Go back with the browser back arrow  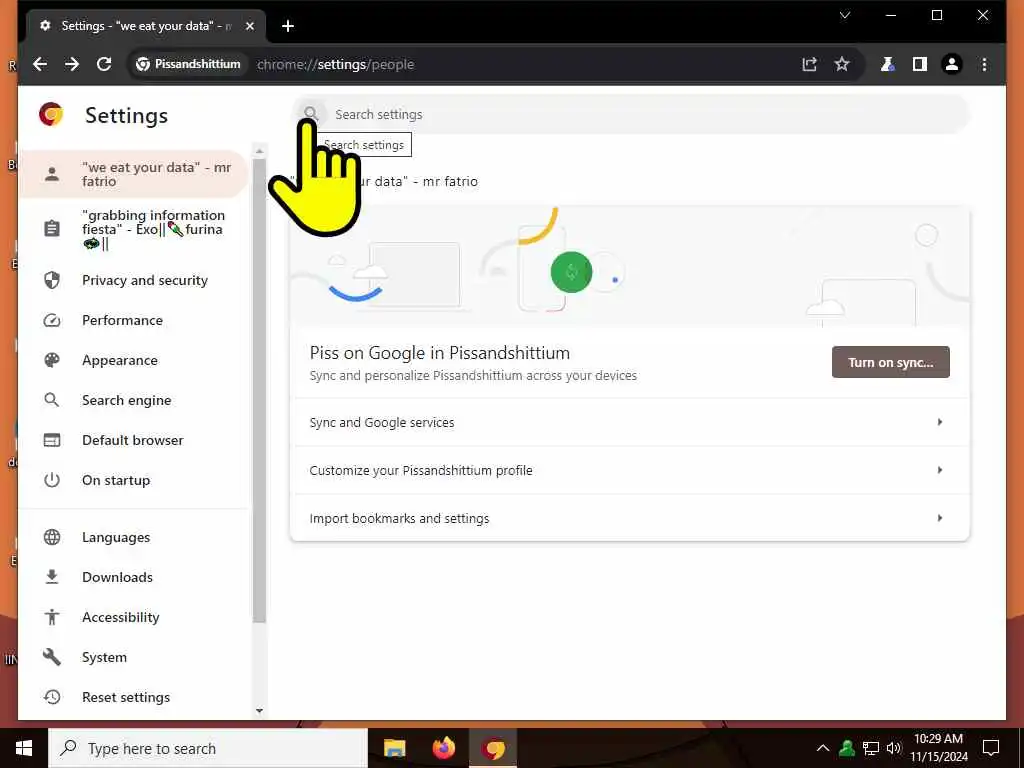[x=40, y=64]
